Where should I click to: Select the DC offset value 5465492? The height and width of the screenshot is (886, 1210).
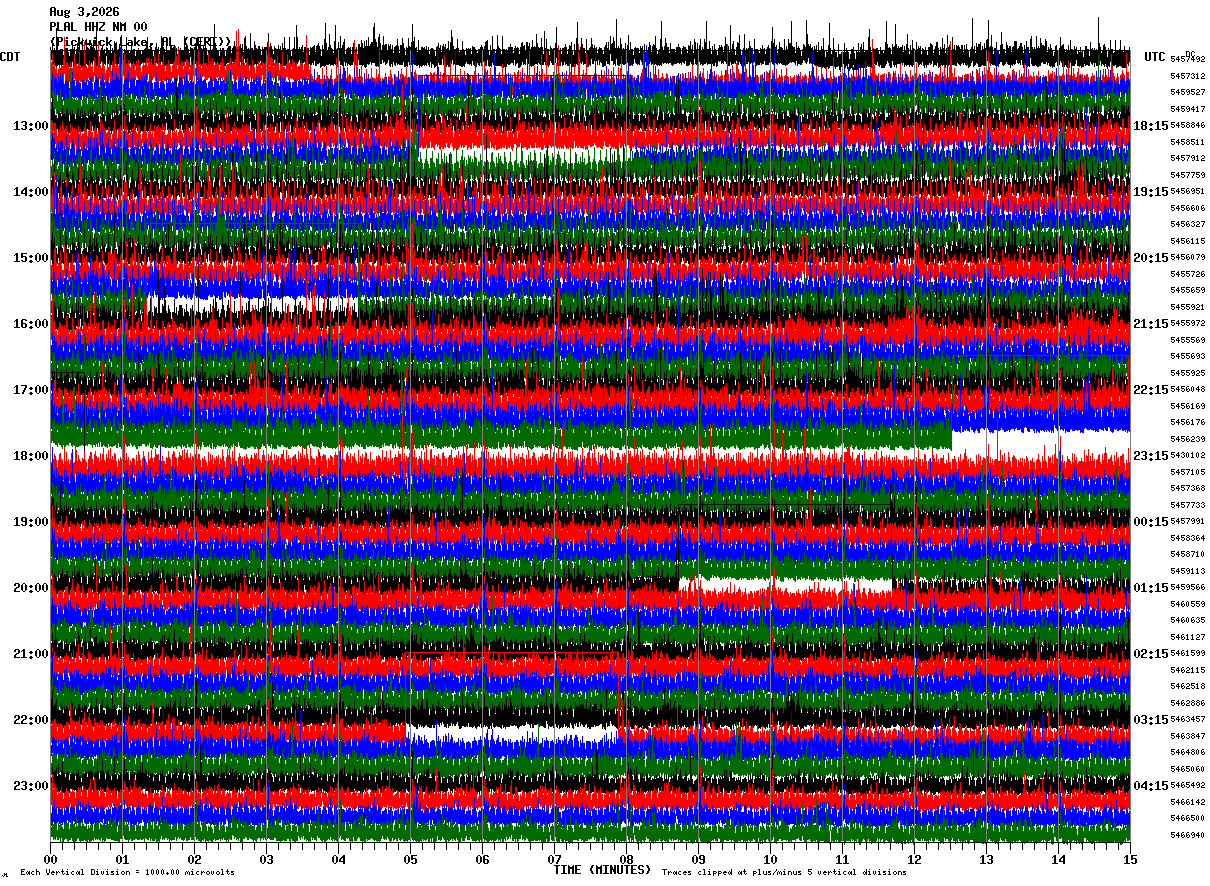[x=1187, y=785]
